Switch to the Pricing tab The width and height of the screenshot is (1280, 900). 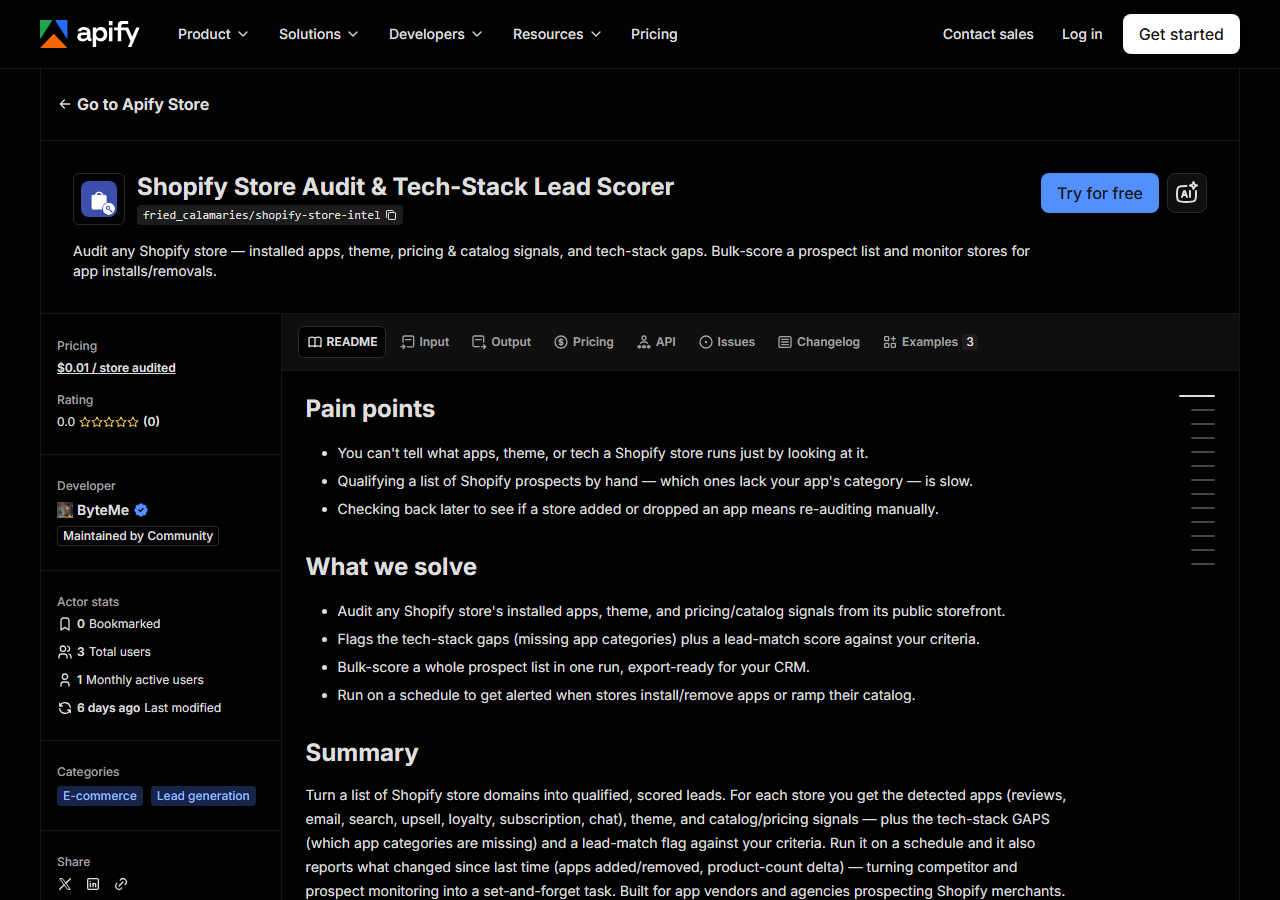tap(584, 342)
